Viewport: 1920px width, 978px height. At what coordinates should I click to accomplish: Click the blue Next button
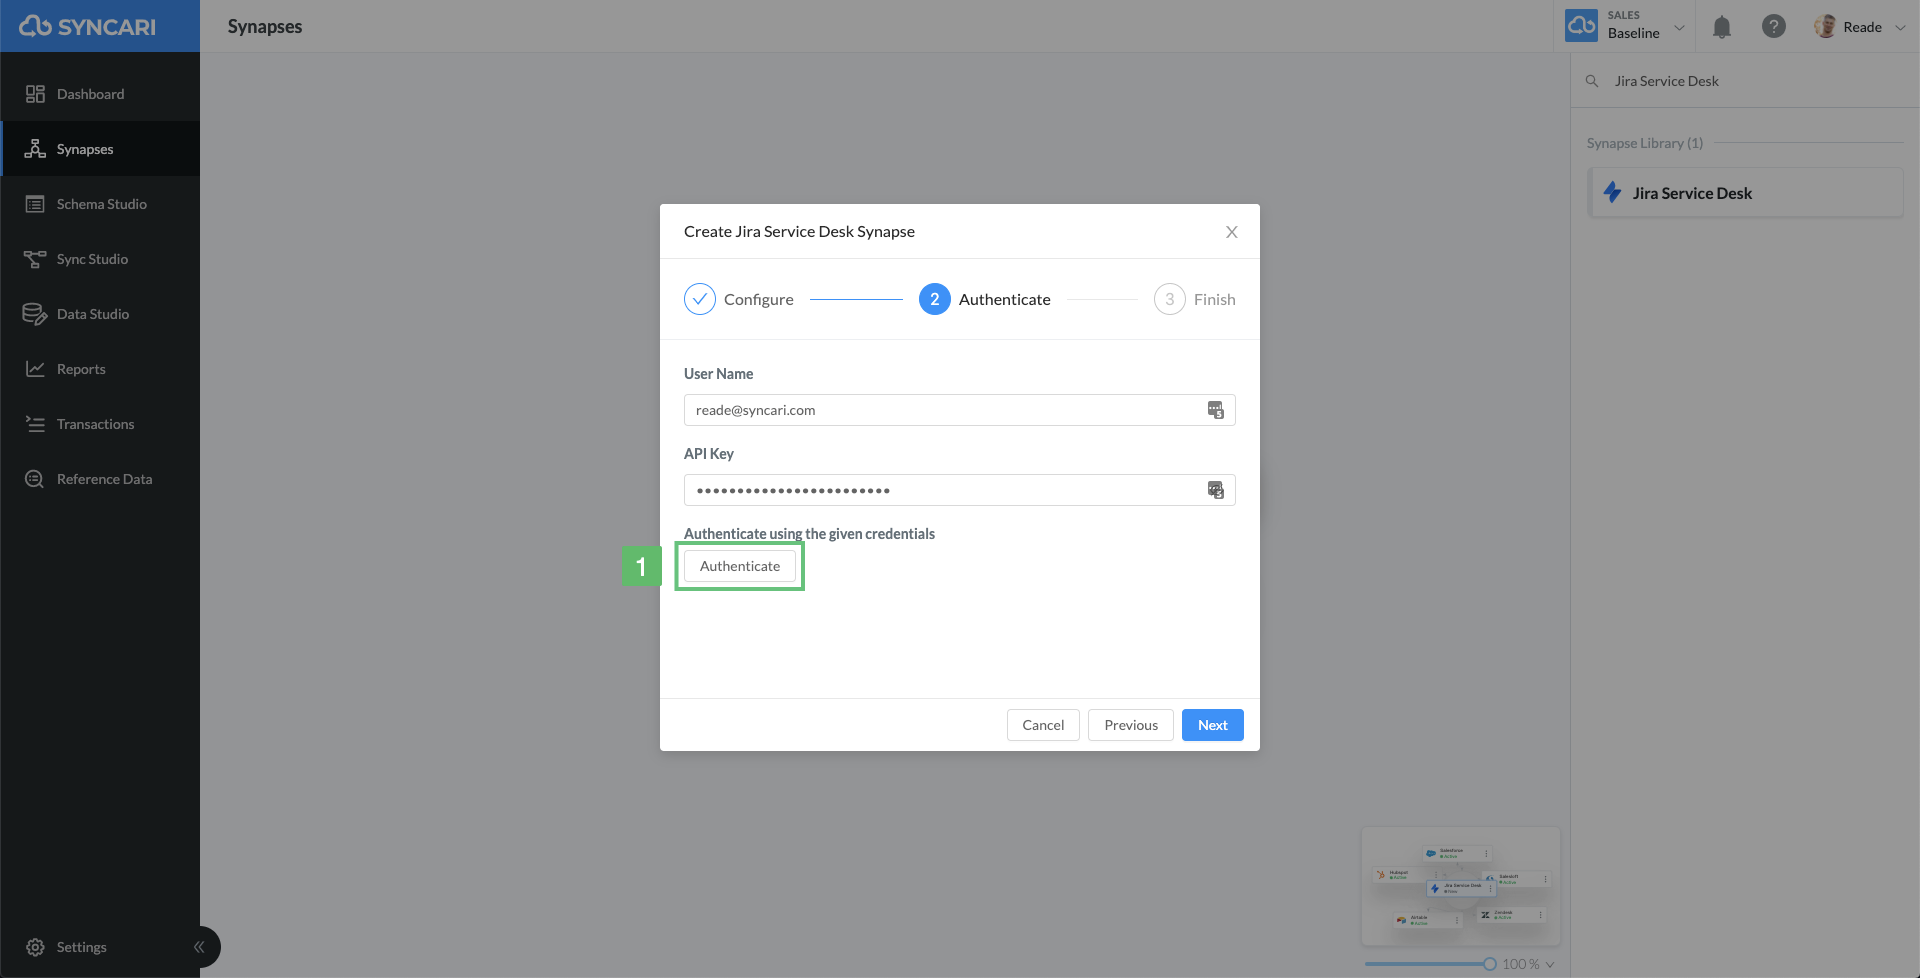[1212, 725]
